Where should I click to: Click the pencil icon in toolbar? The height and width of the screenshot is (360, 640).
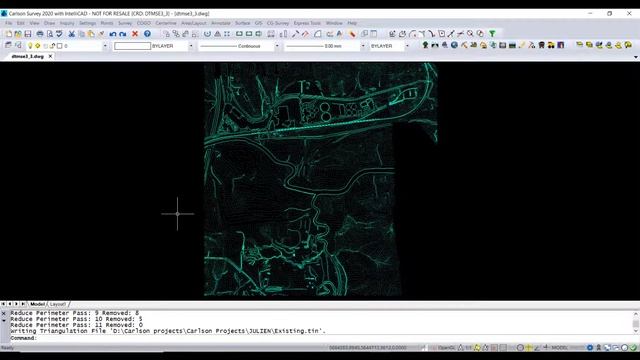click(x=522, y=45)
